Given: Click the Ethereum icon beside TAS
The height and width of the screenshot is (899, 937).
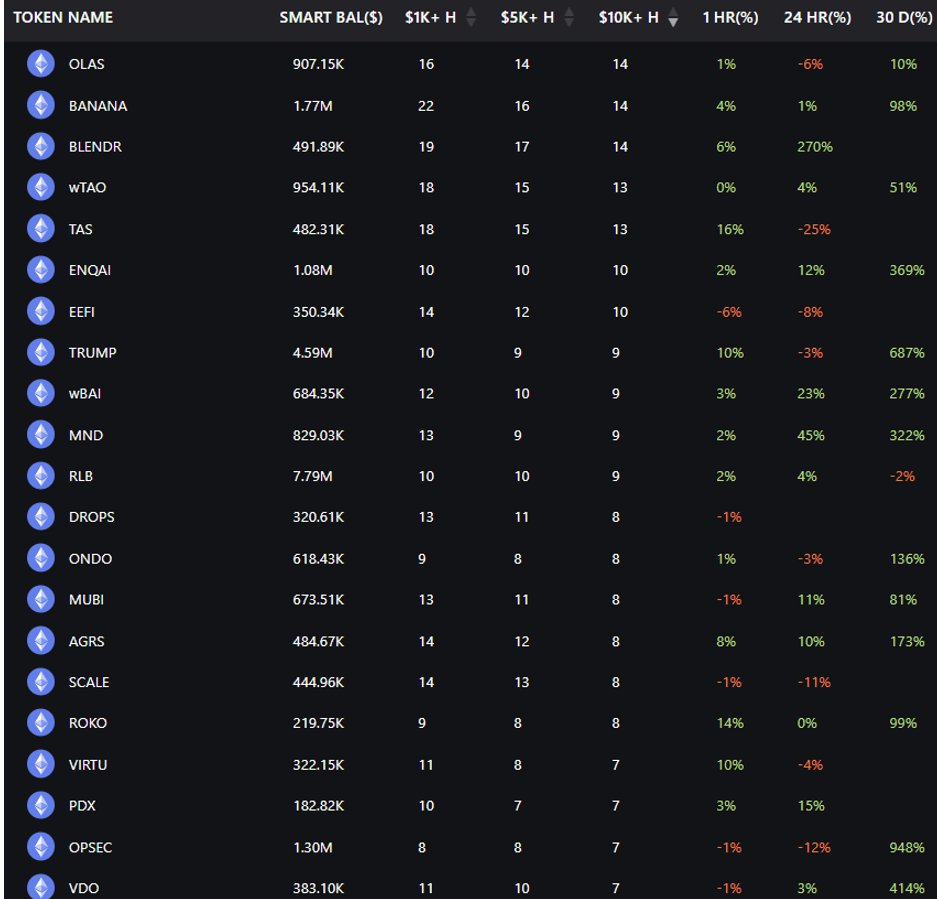Looking at the screenshot, I should tap(41, 229).
